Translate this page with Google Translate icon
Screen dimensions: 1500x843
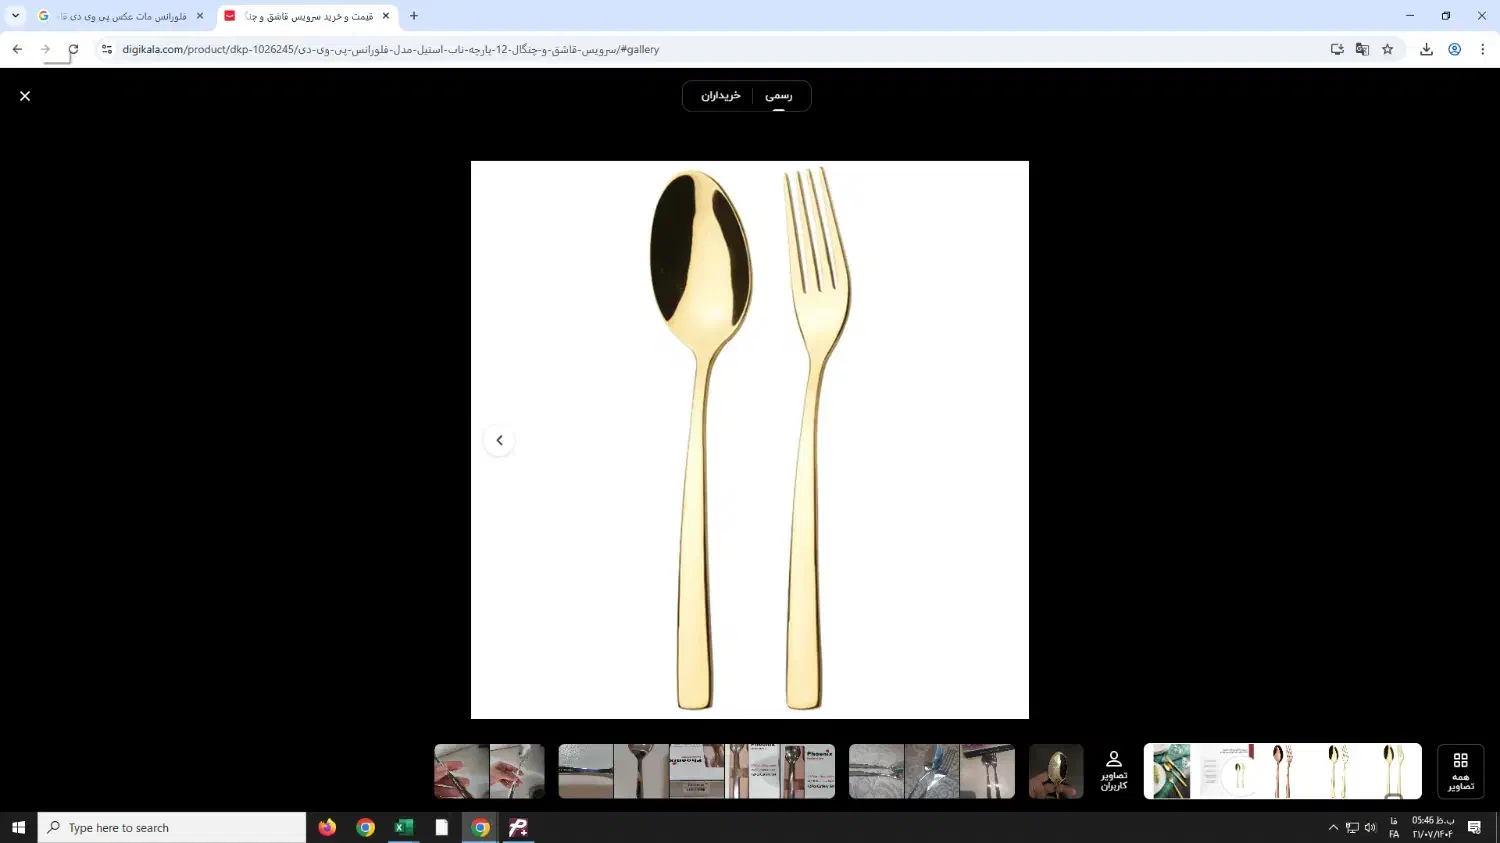1362,49
